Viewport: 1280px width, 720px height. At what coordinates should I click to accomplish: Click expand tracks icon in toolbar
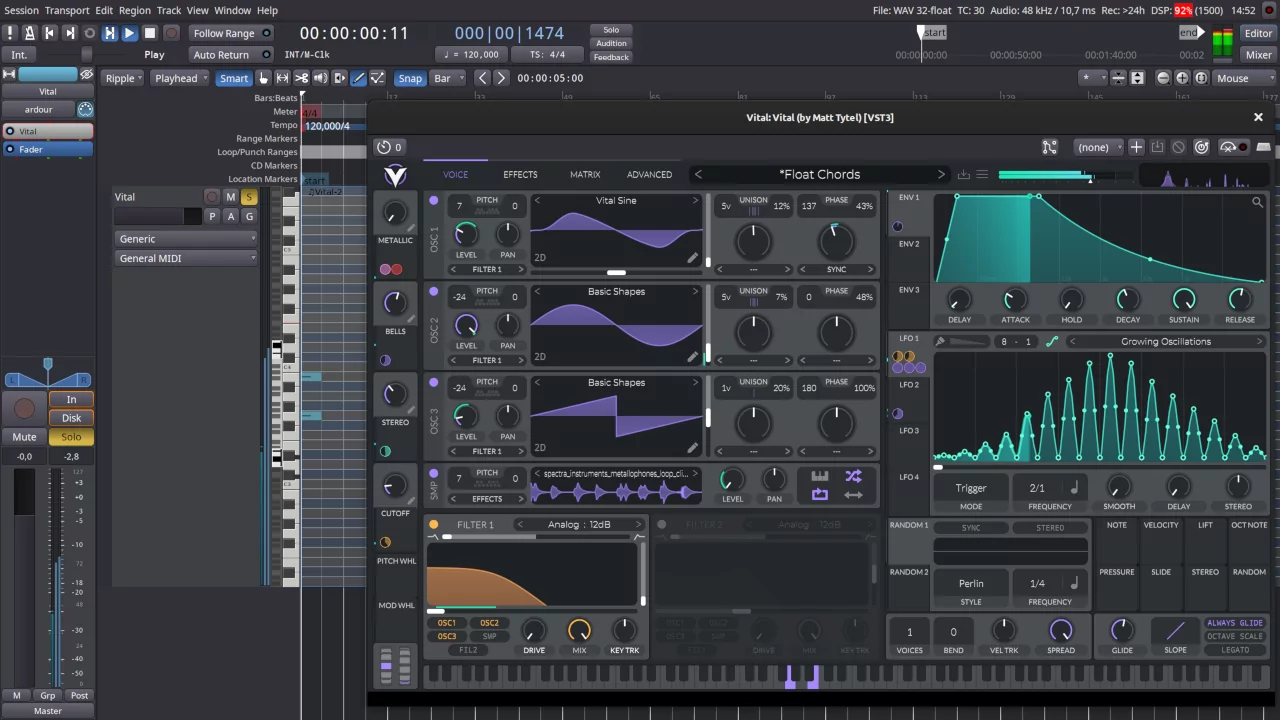point(1137,78)
